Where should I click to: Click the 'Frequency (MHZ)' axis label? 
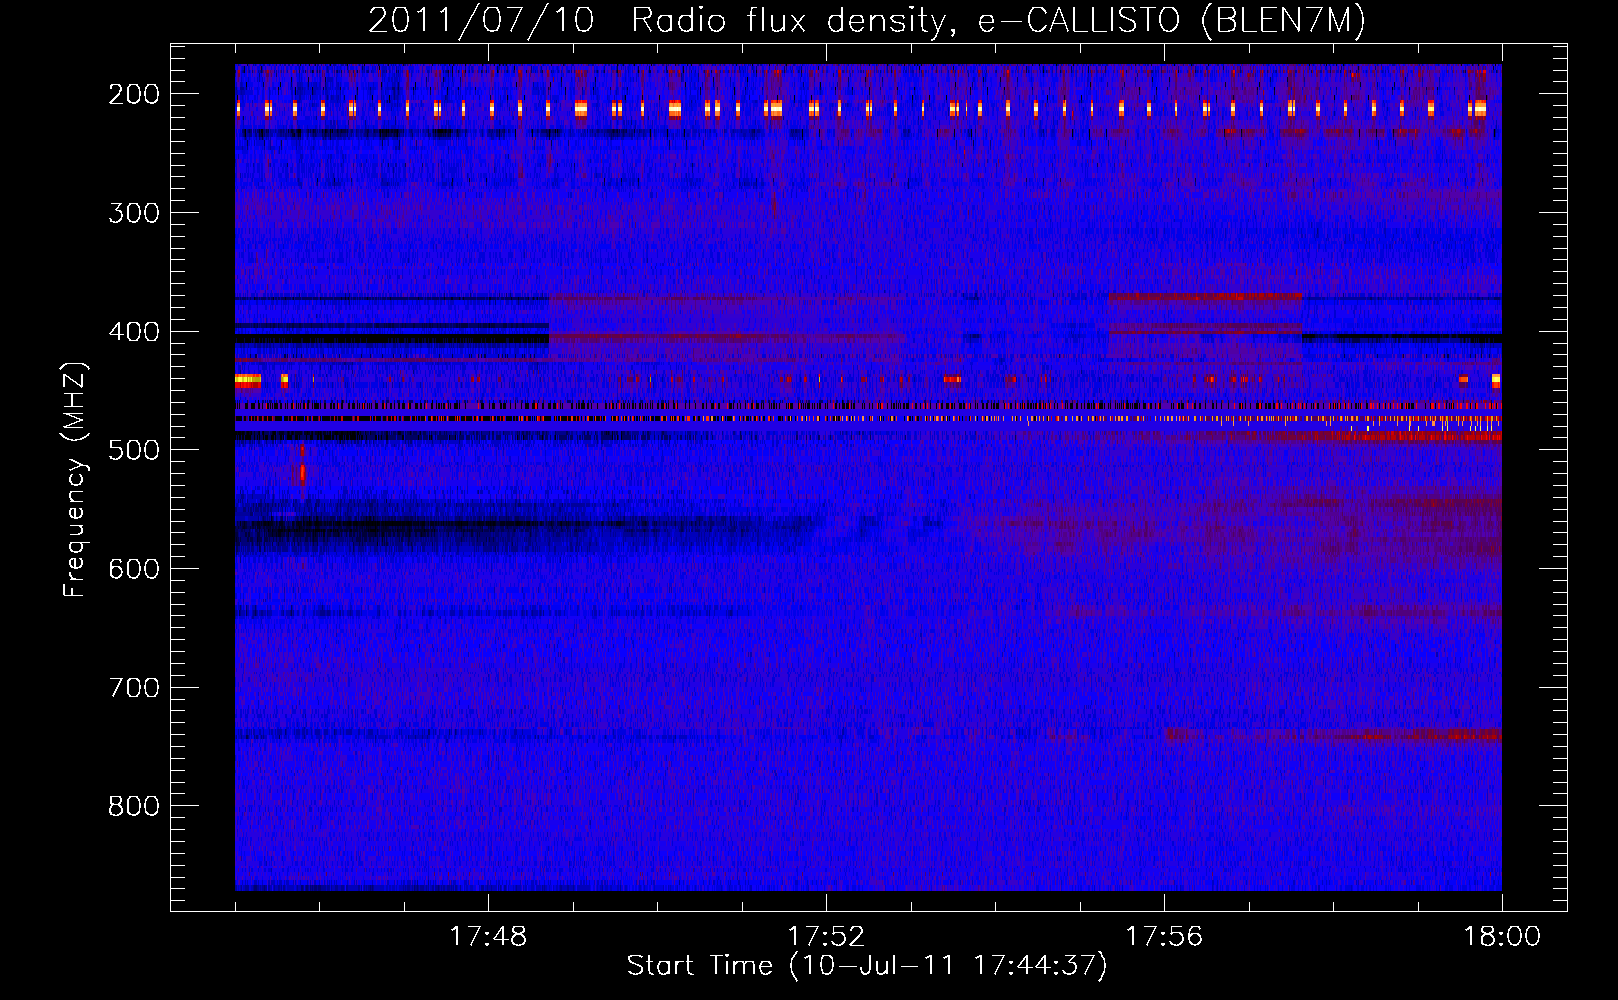(76, 479)
